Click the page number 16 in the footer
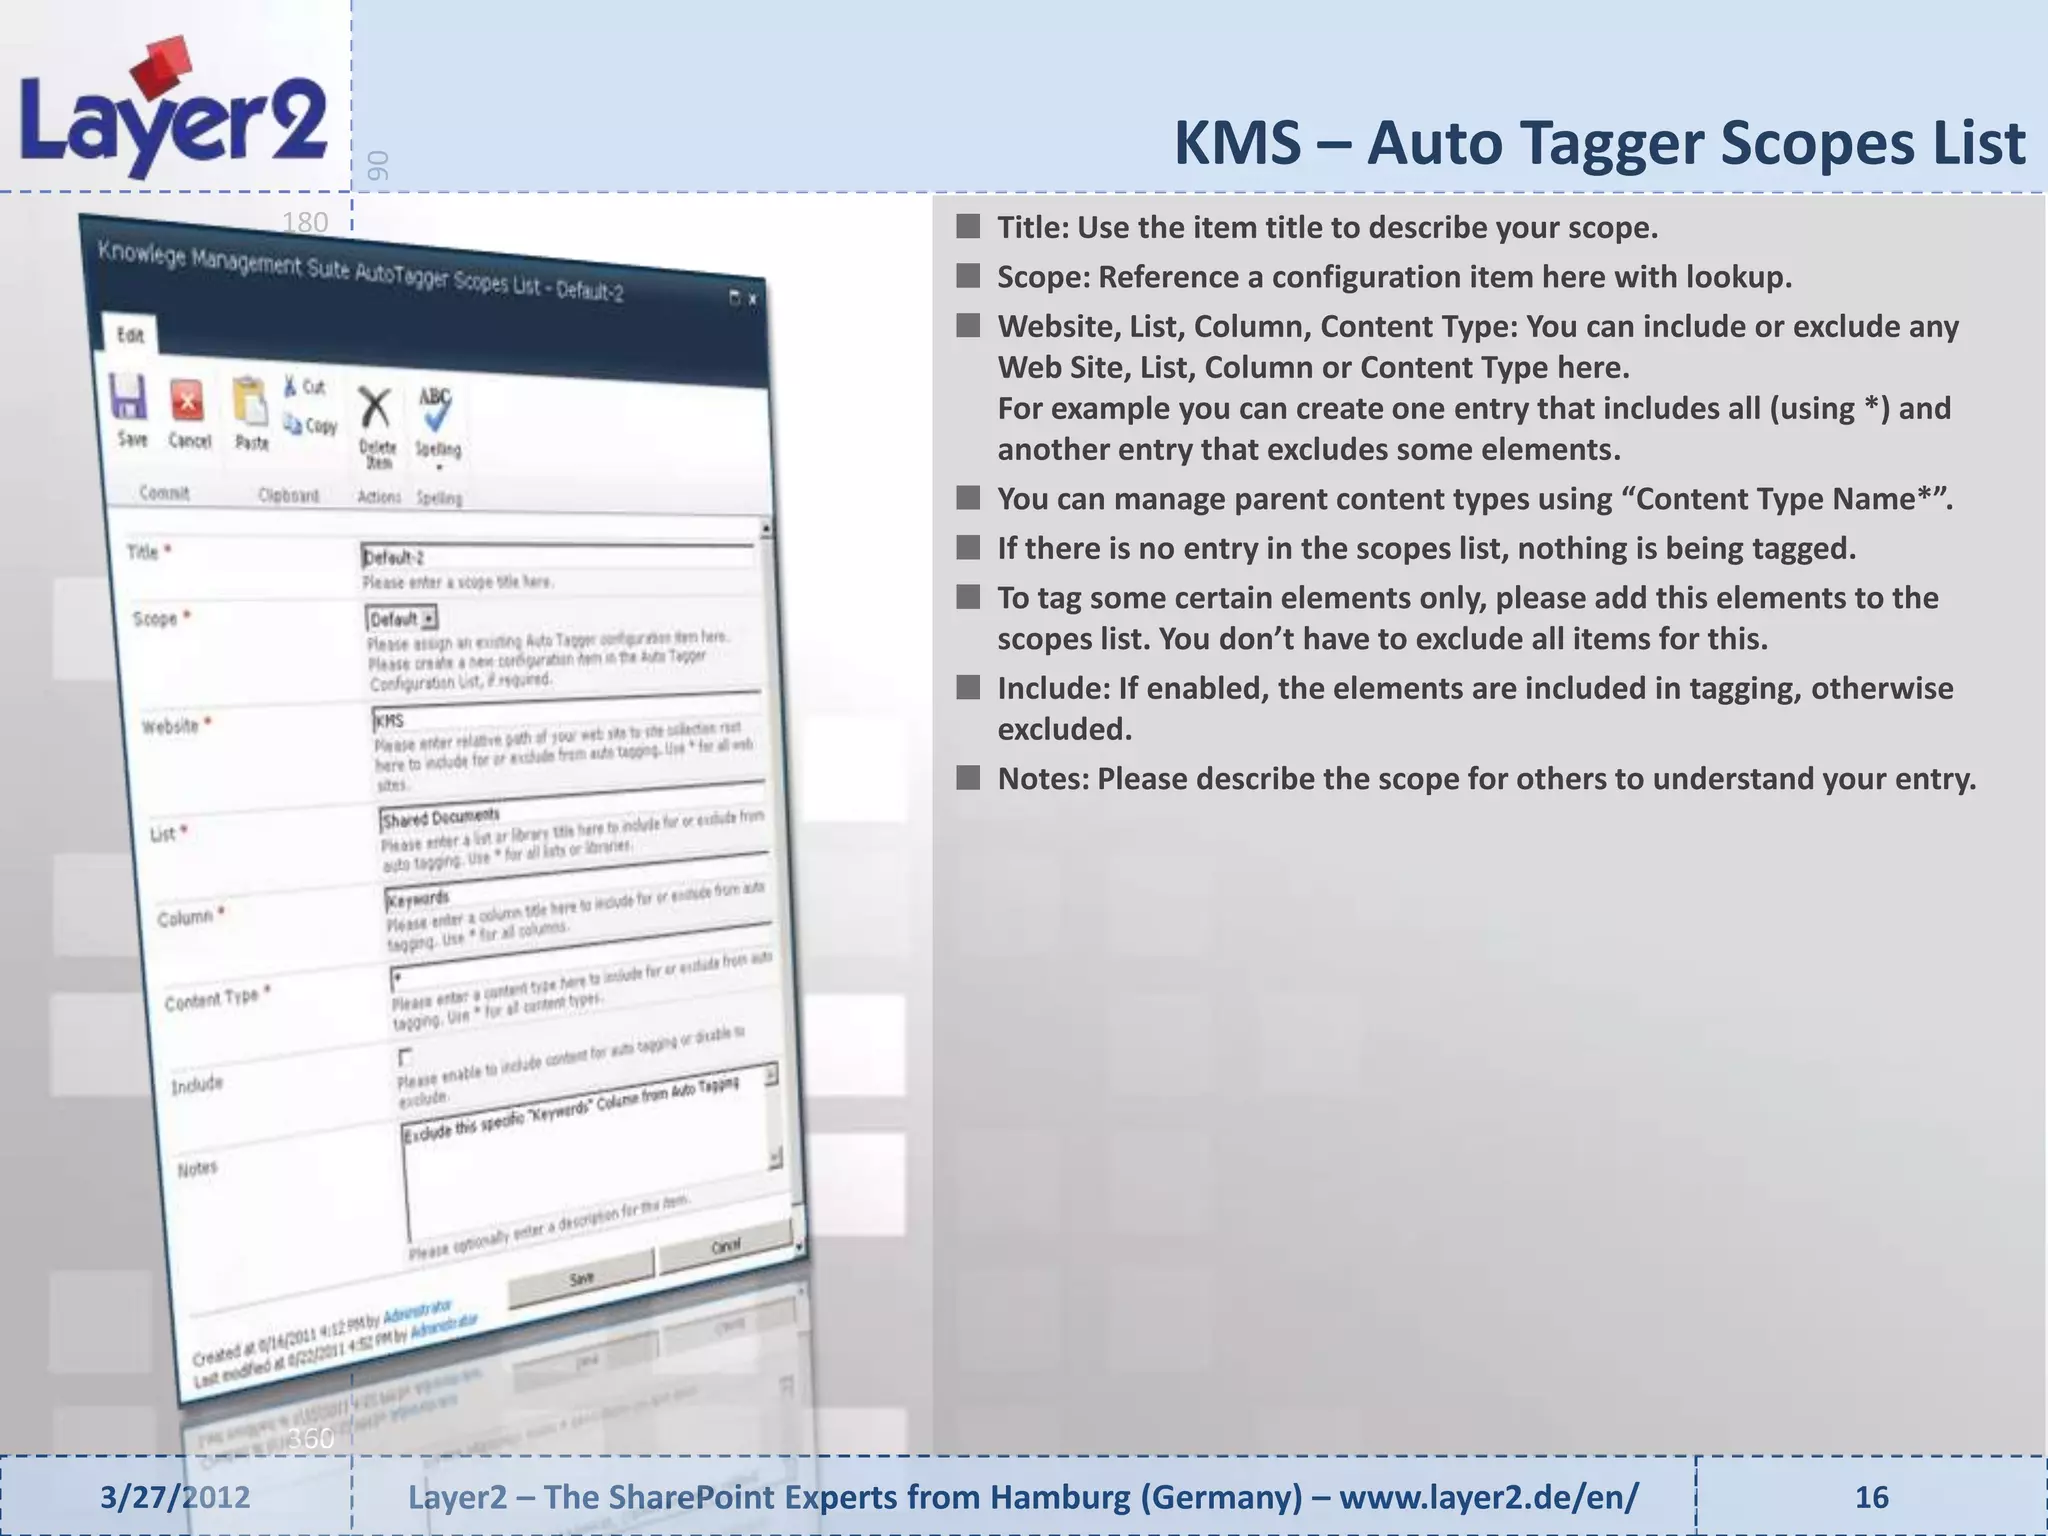This screenshot has height=1536, width=2048. tap(1871, 1497)
